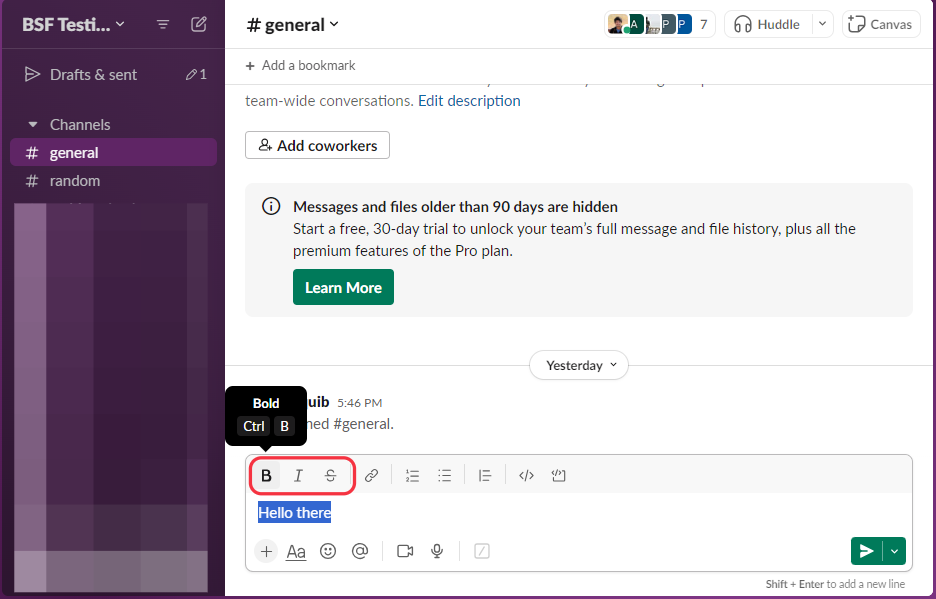Viewport: 936px width, 599px height.
Task: Record an audio clip
Action: tap(437, 551)
